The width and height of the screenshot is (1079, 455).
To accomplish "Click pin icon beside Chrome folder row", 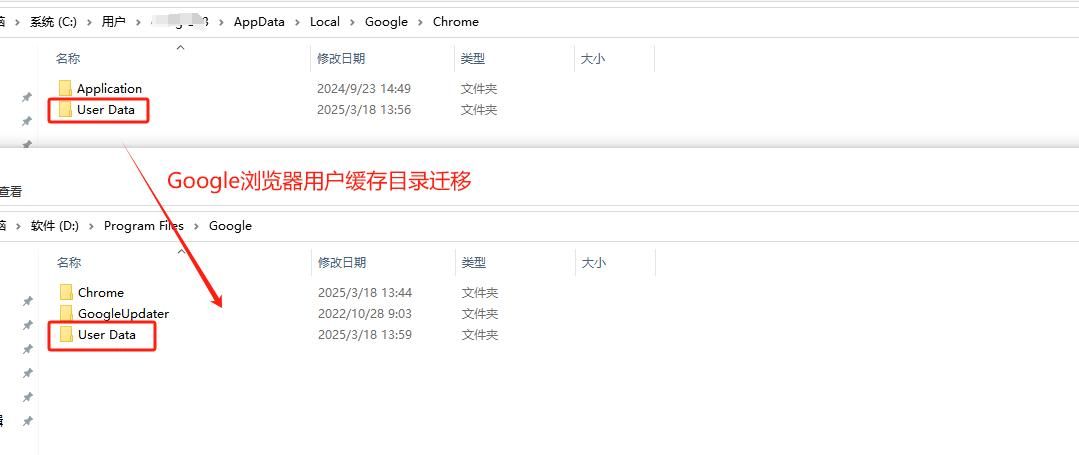I will 28,301.
